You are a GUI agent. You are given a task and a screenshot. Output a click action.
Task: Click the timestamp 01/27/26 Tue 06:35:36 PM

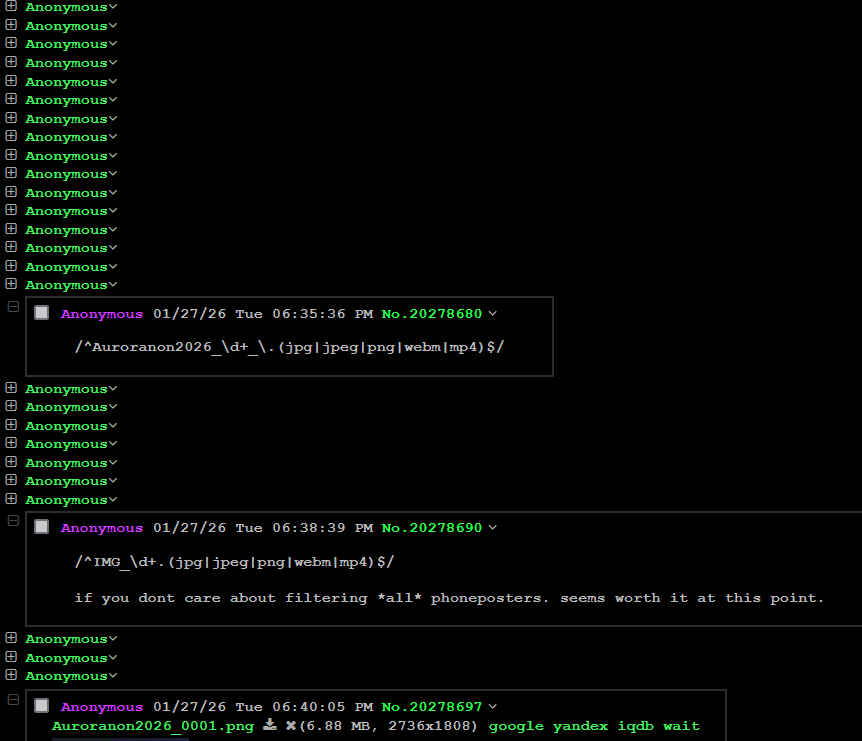[263, 313]
